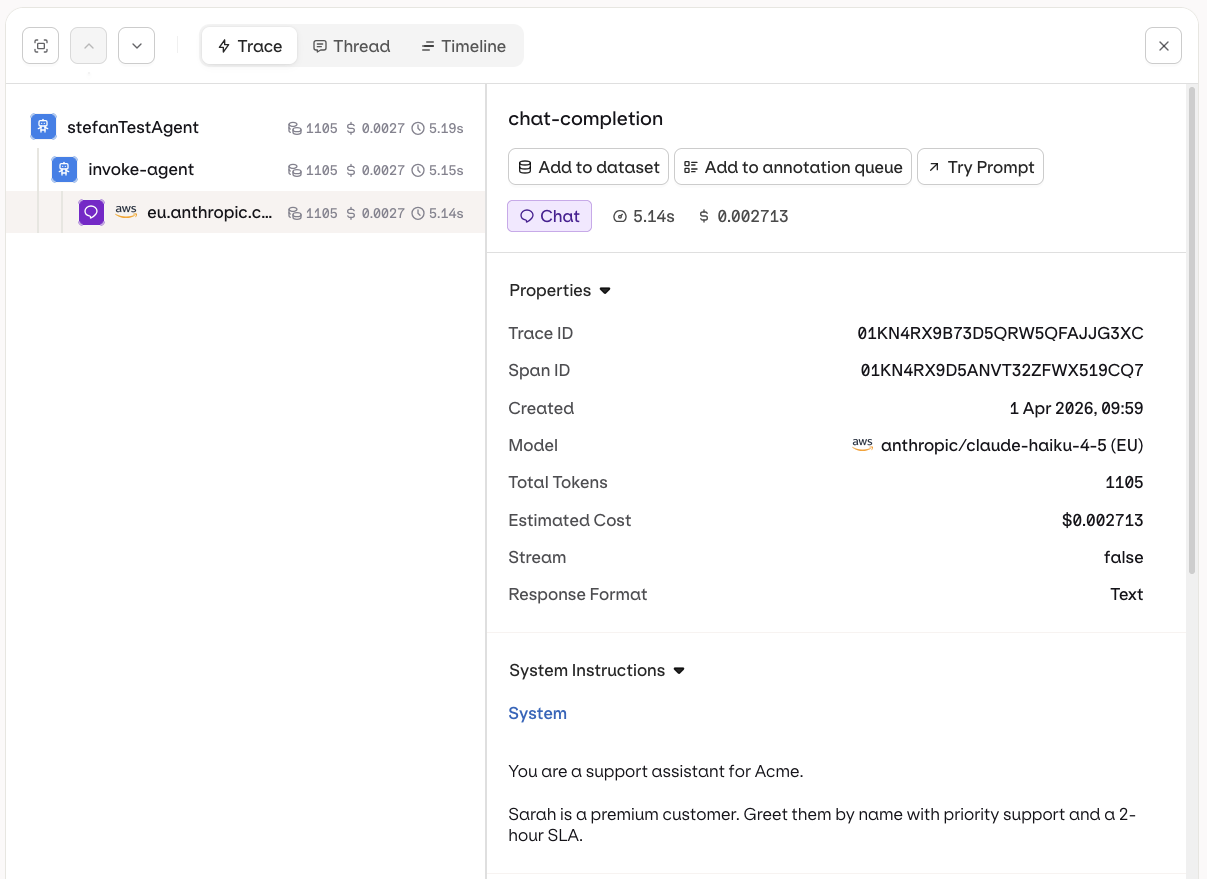The image size is (1207, 879).
Task: Click Add to annotation queue button
Action: (x=792, y=167)
